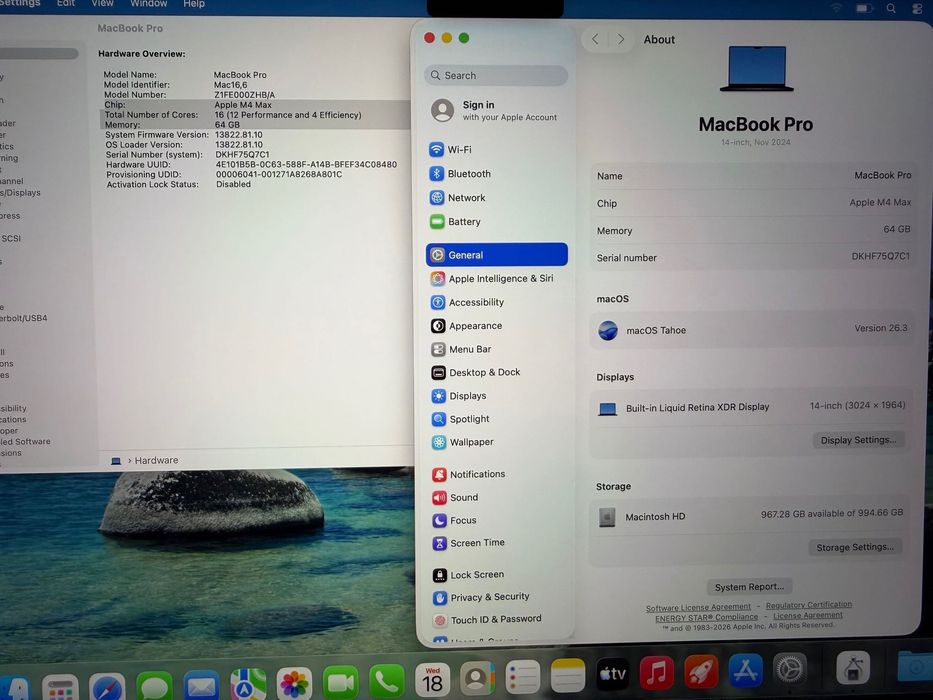
Task: Click Display Settings button
Action: point(858,440)
